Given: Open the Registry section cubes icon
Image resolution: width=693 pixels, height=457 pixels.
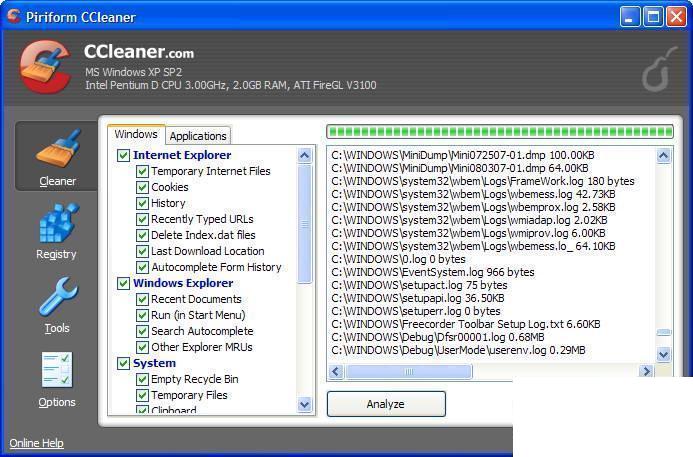Looking at the screenshot, I should 59,222.
